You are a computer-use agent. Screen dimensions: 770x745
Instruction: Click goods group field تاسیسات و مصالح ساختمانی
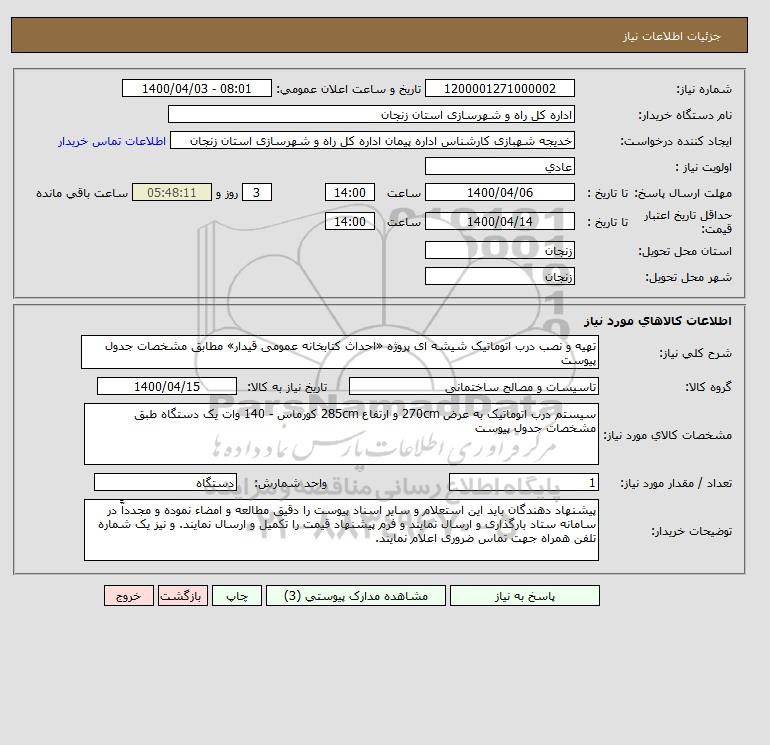coord(473,386)
